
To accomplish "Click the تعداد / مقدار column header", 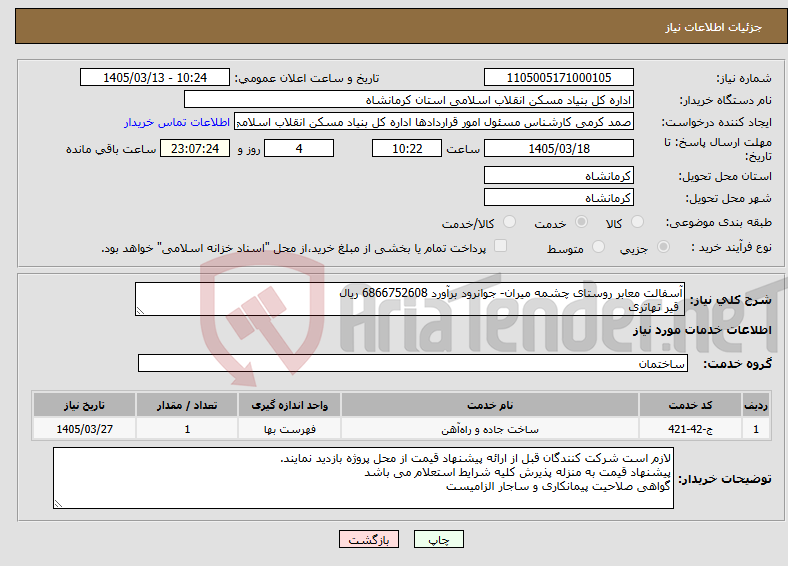I will click(x=187, y=405).
